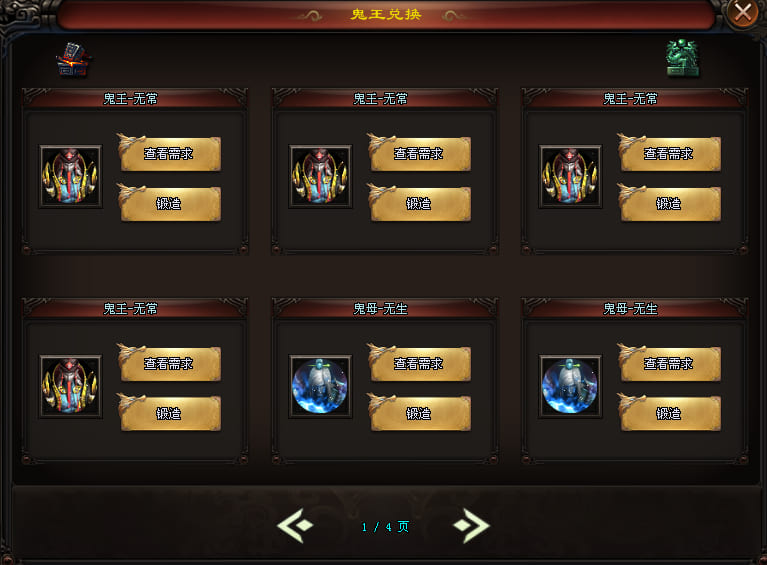Select the bottom-left 鬼王-无常 portrait
Viewport: 767px width, 565px height.
point(71,386)
